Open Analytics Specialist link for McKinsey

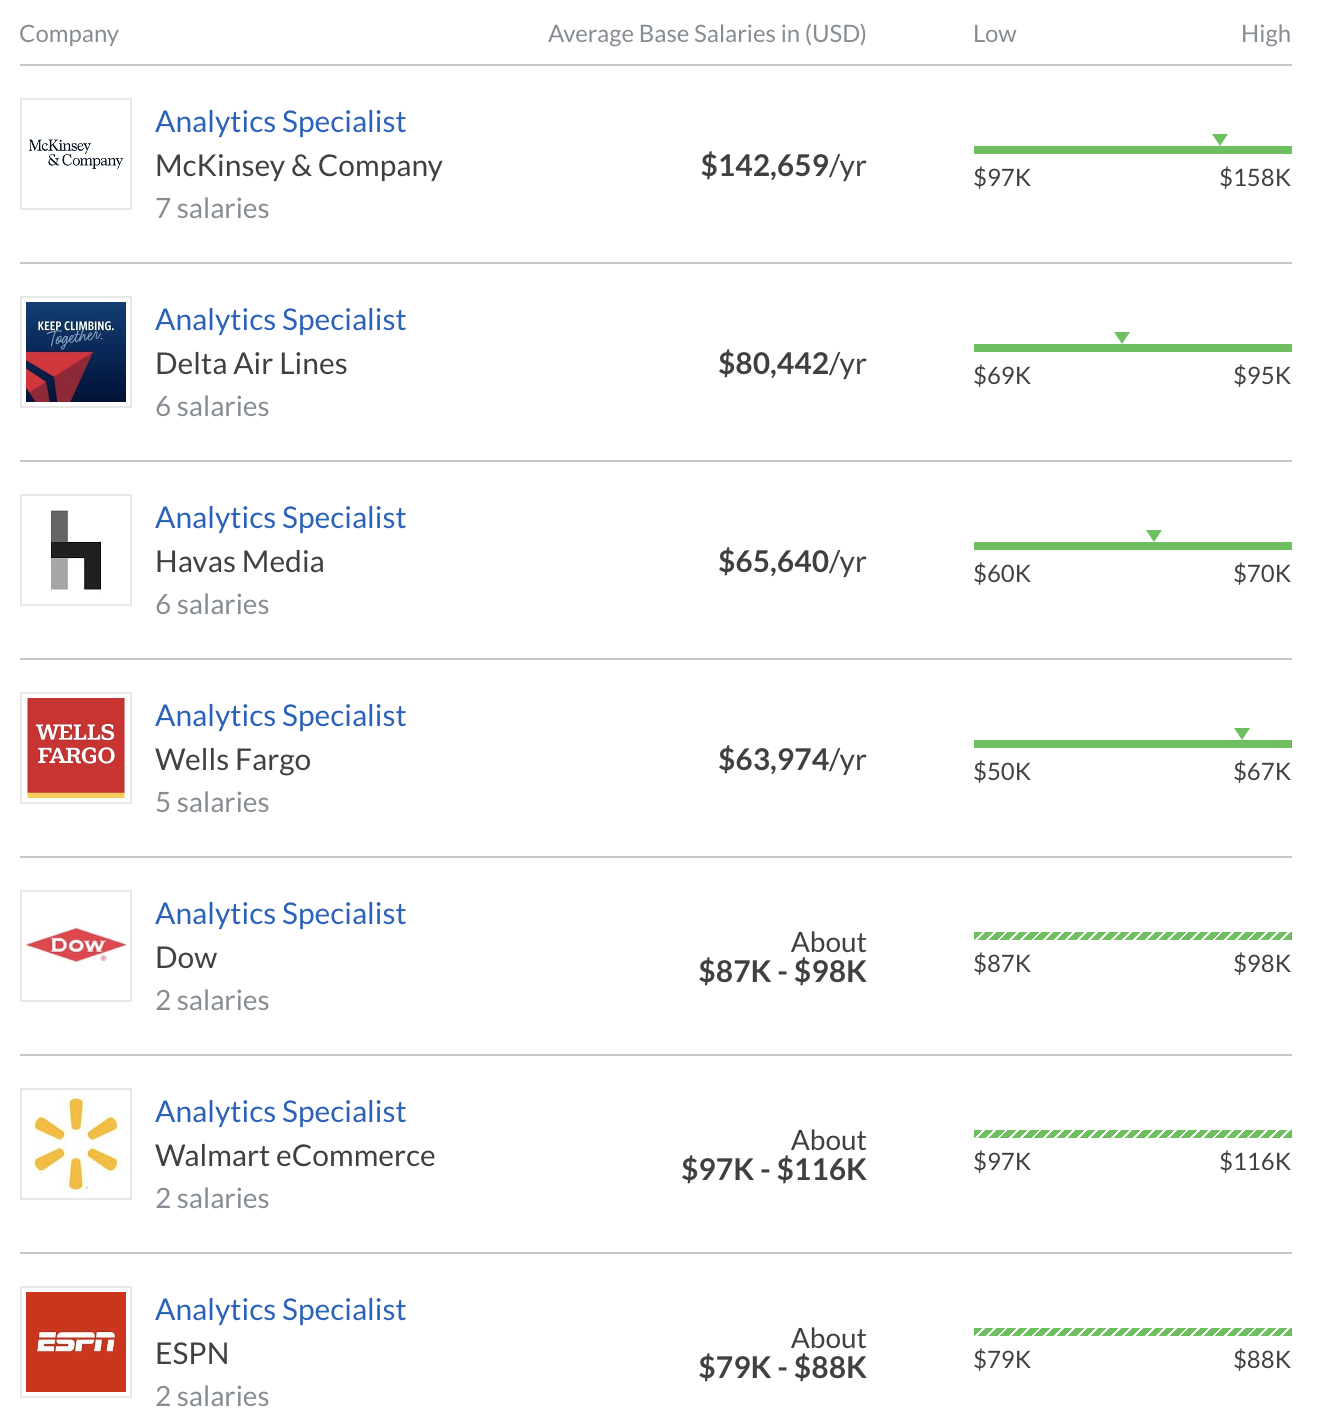tap(281, 122)
